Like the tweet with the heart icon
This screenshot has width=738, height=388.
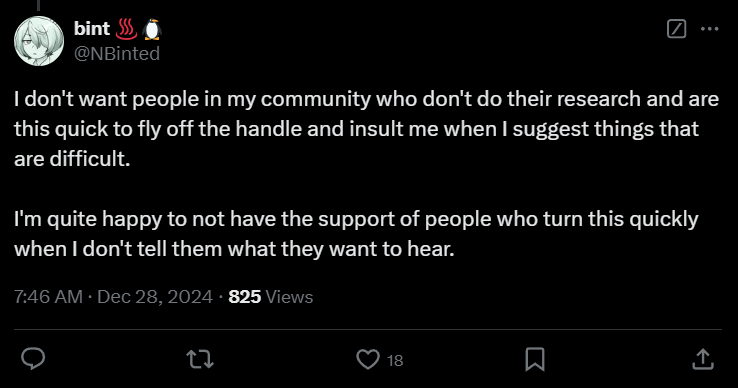pos(368,360)
